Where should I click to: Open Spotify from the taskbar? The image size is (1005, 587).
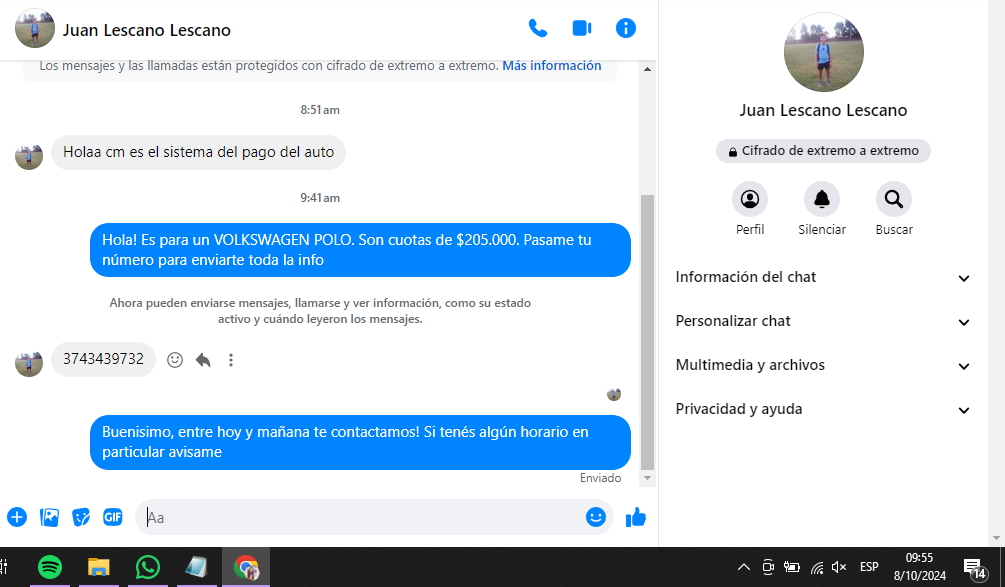[x=50, y=567]
